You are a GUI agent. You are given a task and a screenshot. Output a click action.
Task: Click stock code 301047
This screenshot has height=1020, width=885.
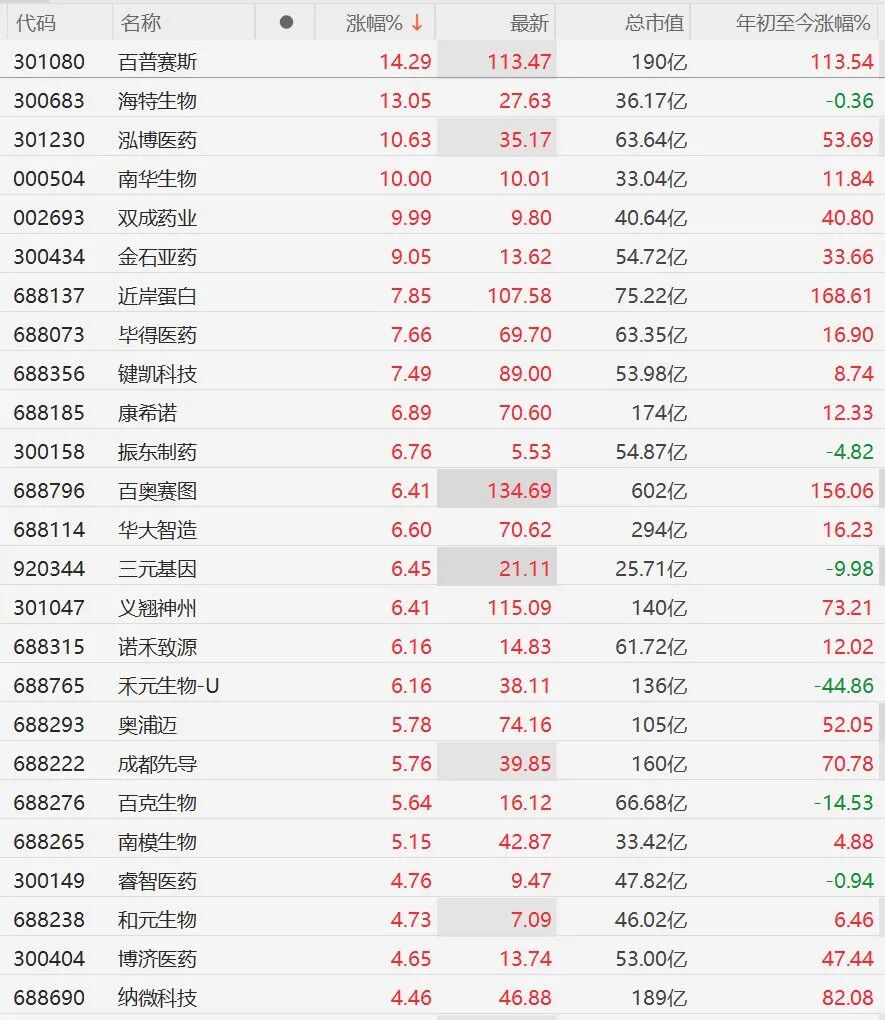point(49,608)
